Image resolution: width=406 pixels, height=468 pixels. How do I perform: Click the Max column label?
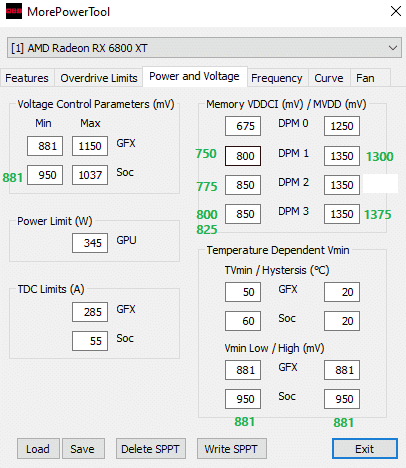pyautogui.click(x=90, y=123)
